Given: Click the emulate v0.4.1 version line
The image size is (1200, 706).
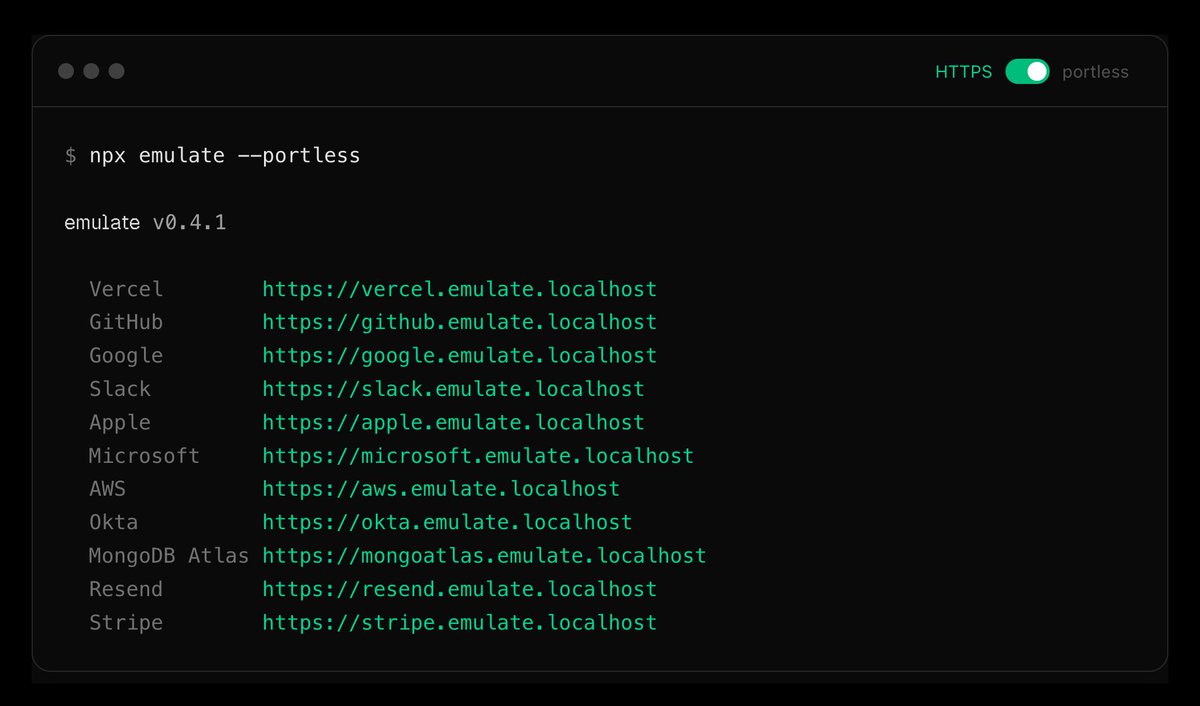Looking at the screenshot, I should point(145,222).
